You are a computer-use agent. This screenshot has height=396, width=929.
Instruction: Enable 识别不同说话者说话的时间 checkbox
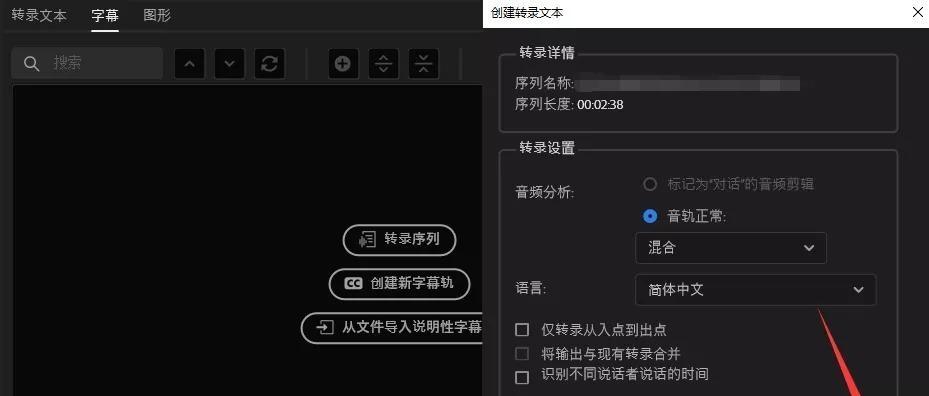(x=522, y=377)
